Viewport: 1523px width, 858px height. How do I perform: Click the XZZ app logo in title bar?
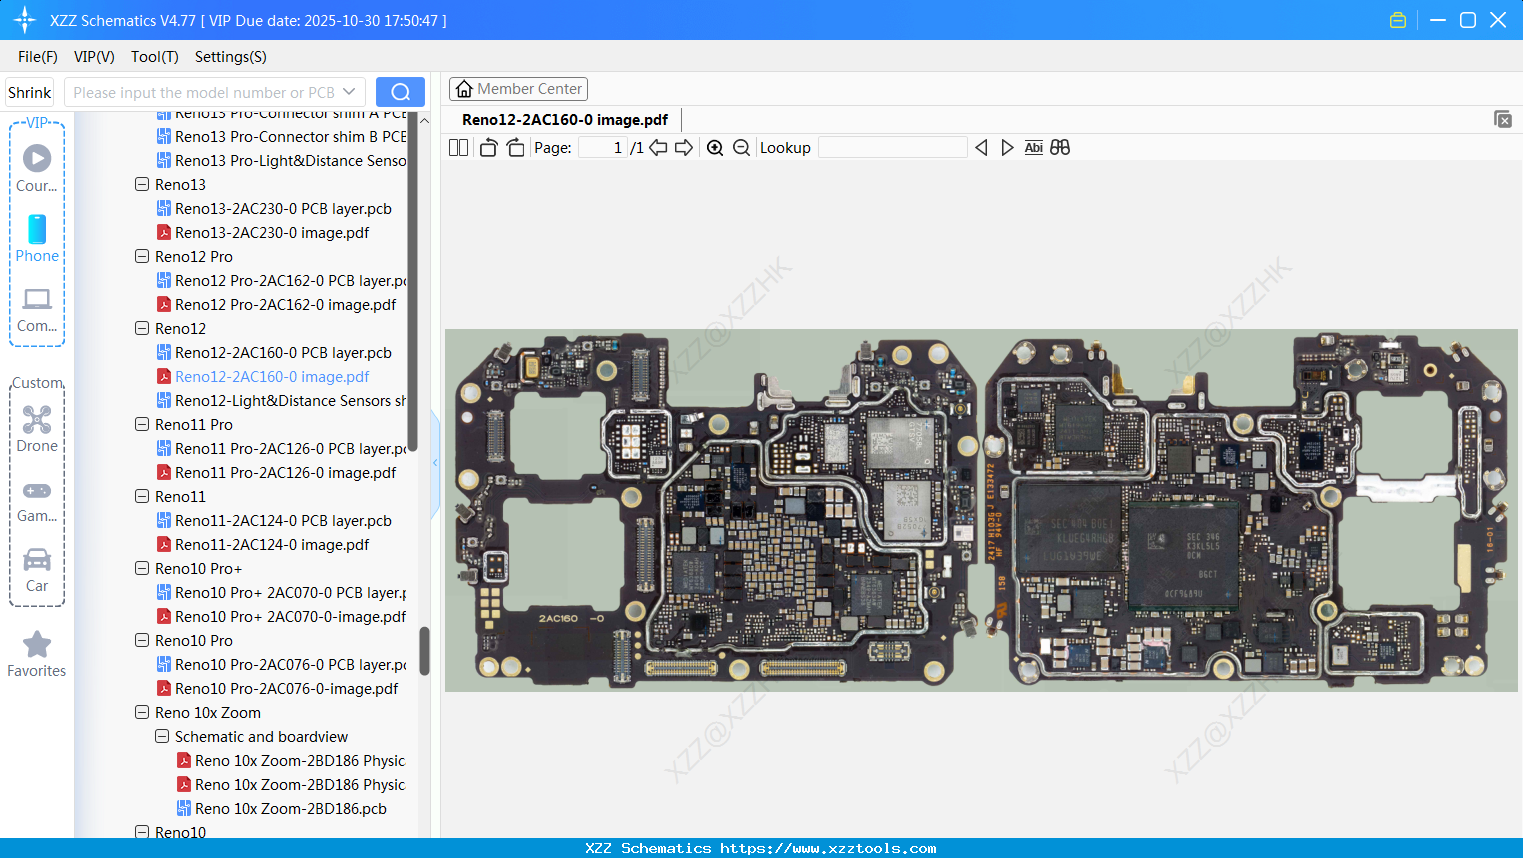point(24,20)
